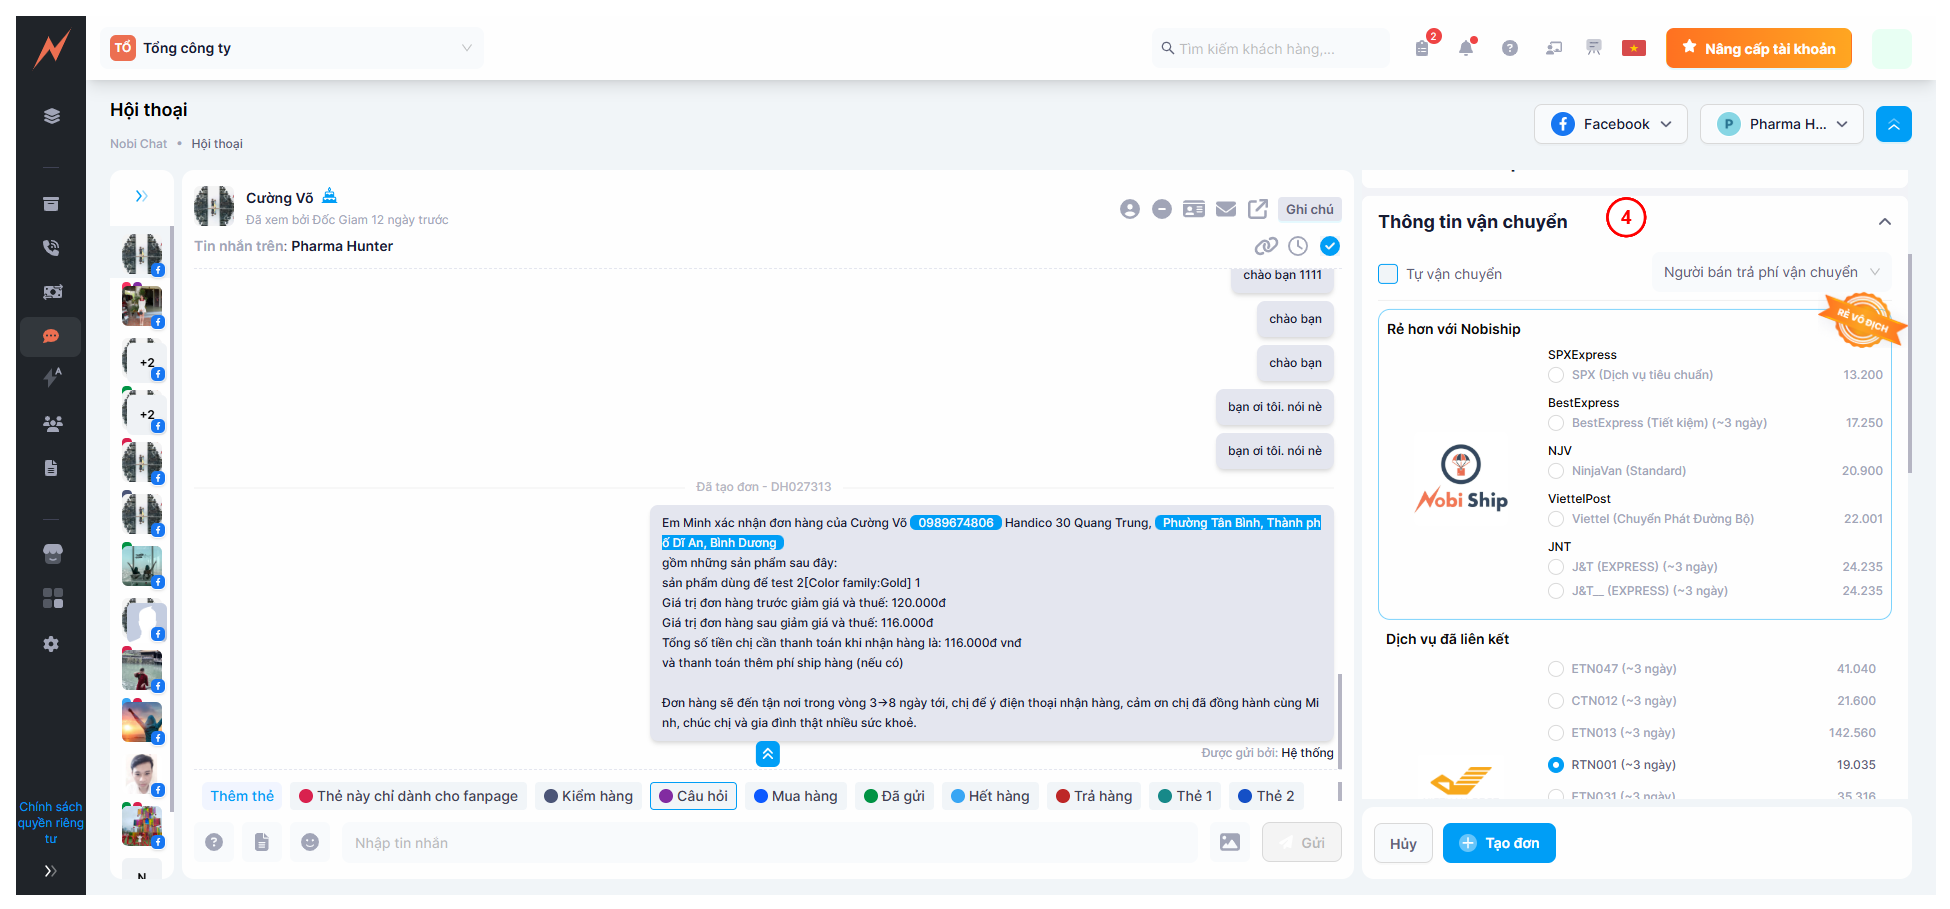The width and height of the screenshot is (1950, 909).
Task: Open the Facebook channel dropdown
Action: tap(1610, 124)
